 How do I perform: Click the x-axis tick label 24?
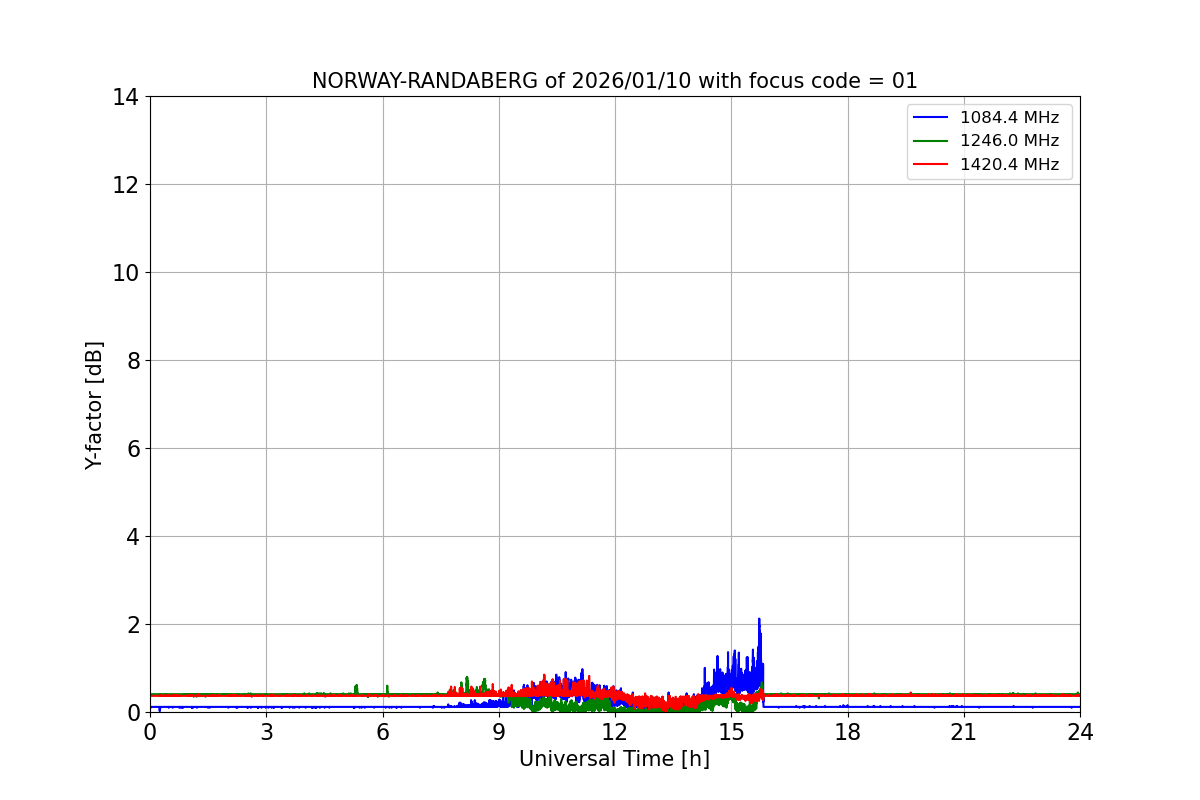1080,732
